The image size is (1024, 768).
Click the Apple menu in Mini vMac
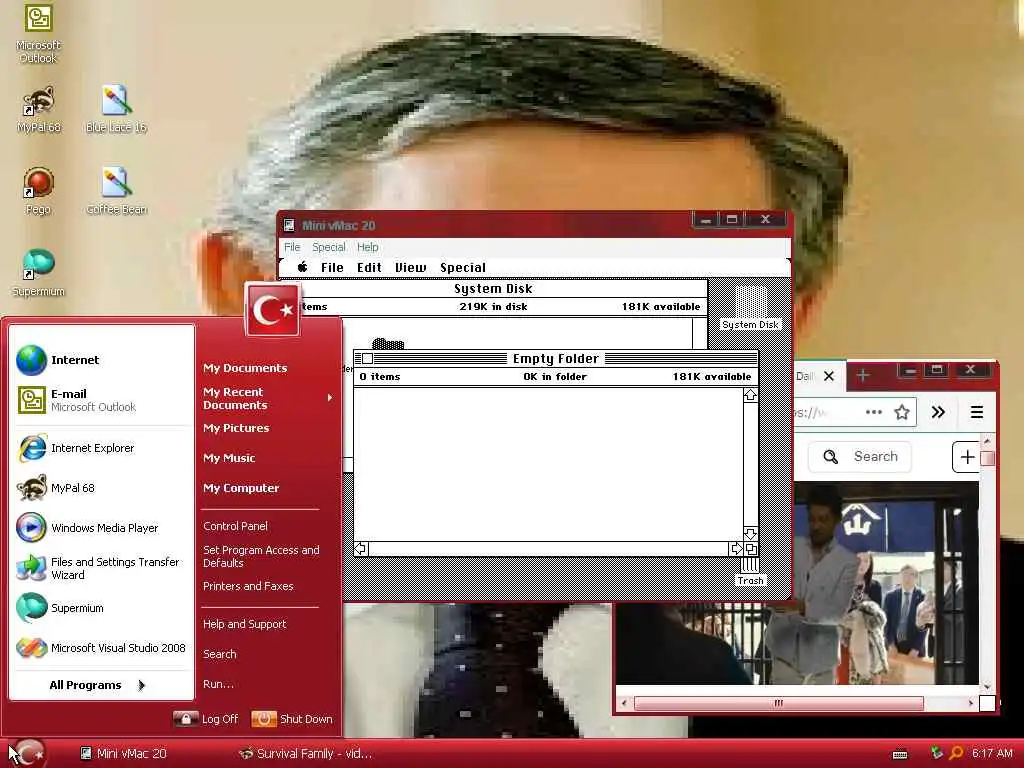pyautogui.click(x=302, y=267)
